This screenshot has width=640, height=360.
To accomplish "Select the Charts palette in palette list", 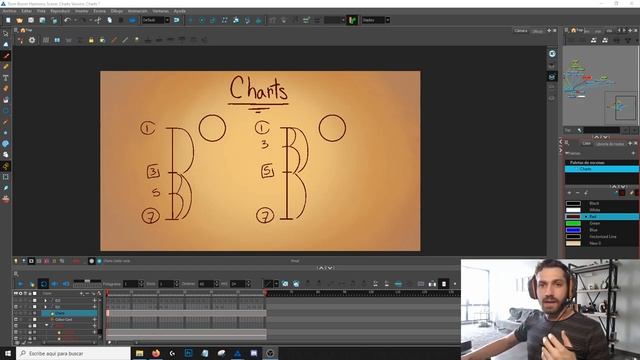I will [x=602, y=169].
